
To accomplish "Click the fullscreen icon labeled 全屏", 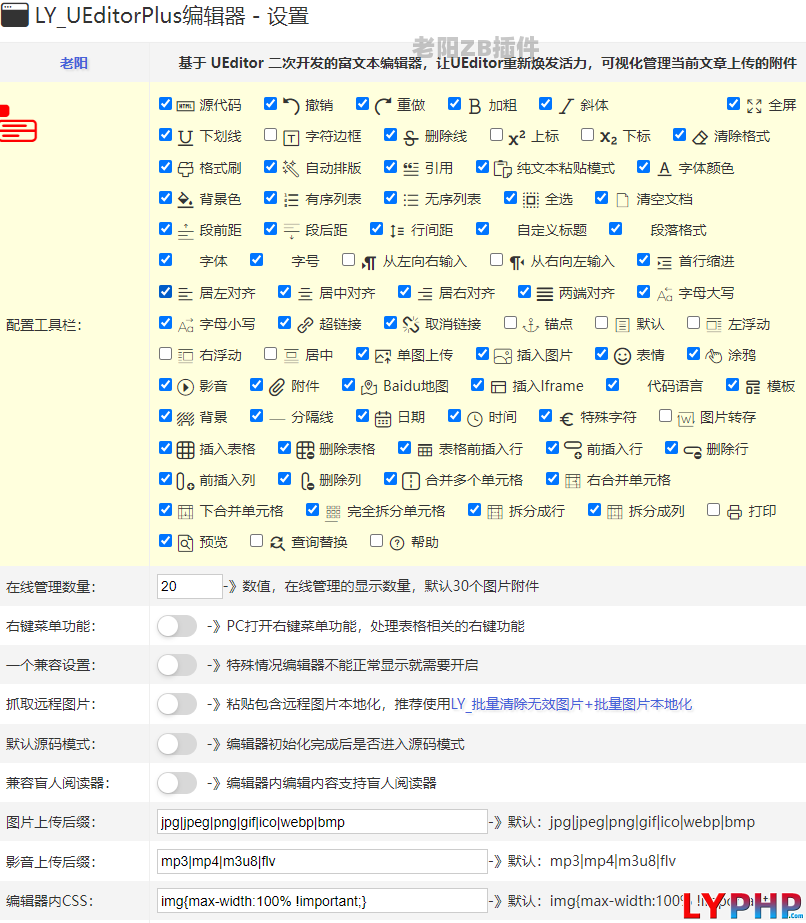I will 754,105.
